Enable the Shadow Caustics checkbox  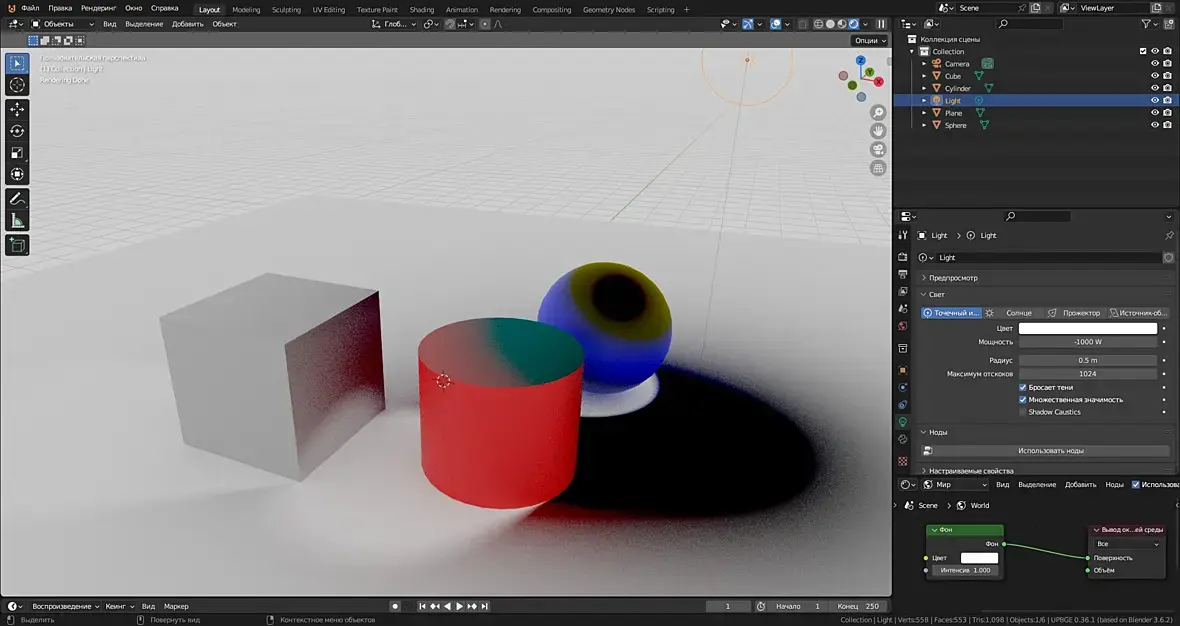click(x=1022, y=412)
